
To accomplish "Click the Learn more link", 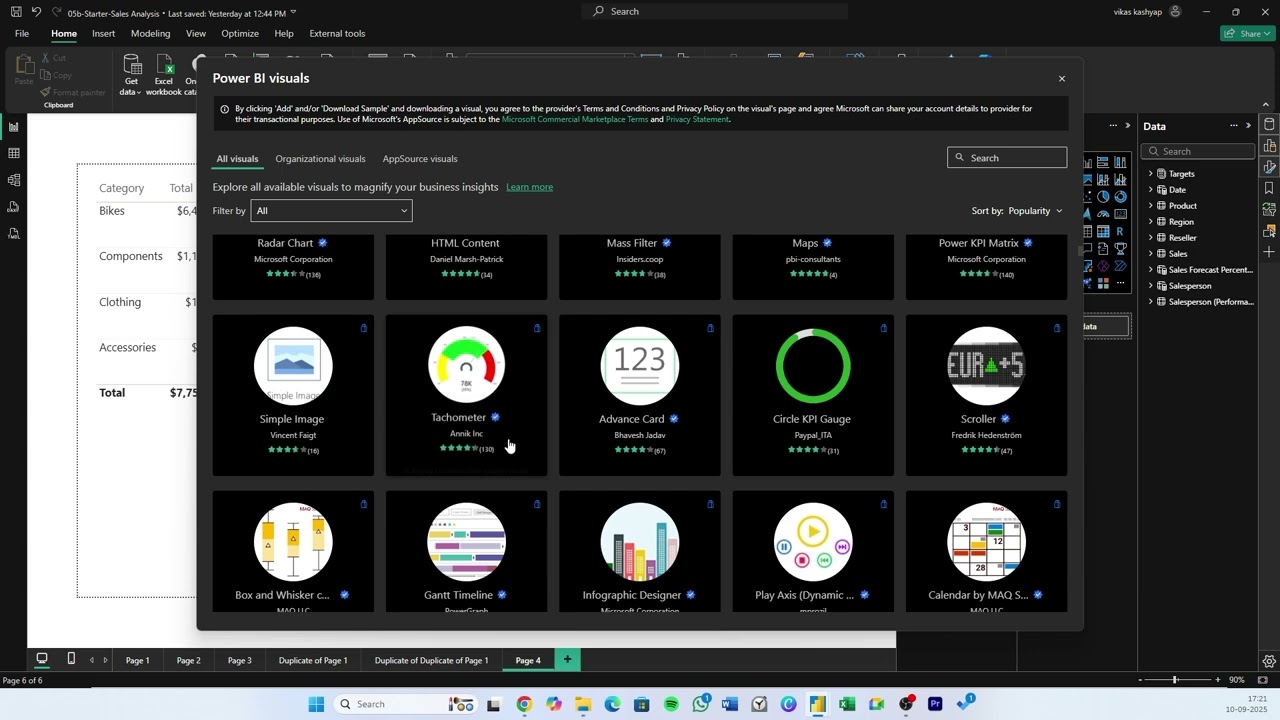I will pos(529,187).
